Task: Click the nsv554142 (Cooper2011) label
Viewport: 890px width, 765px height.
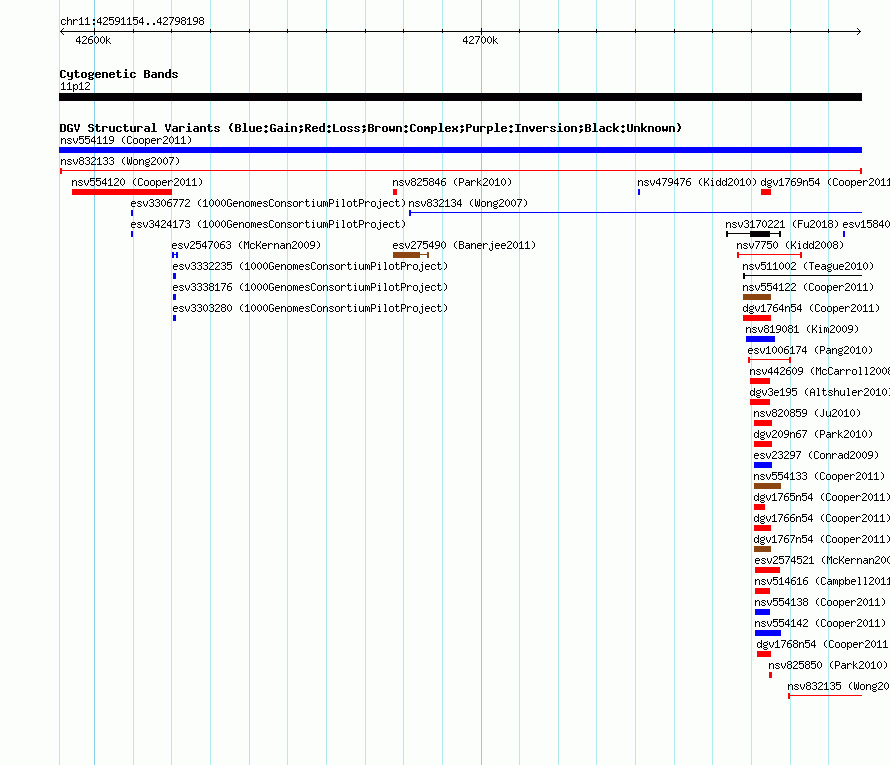Action: pyautogui.click(x=820, y=623)
